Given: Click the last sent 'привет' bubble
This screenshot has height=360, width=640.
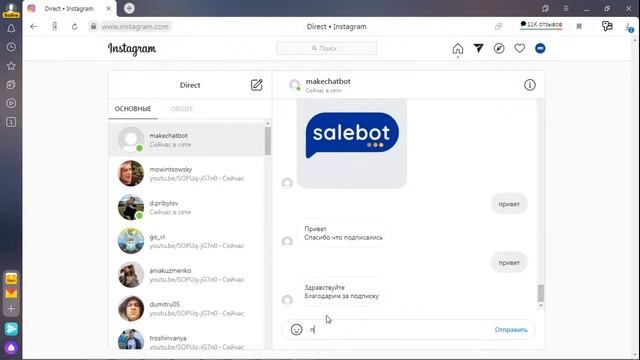Looking at the screenshot, I should [x=509, y=262].
